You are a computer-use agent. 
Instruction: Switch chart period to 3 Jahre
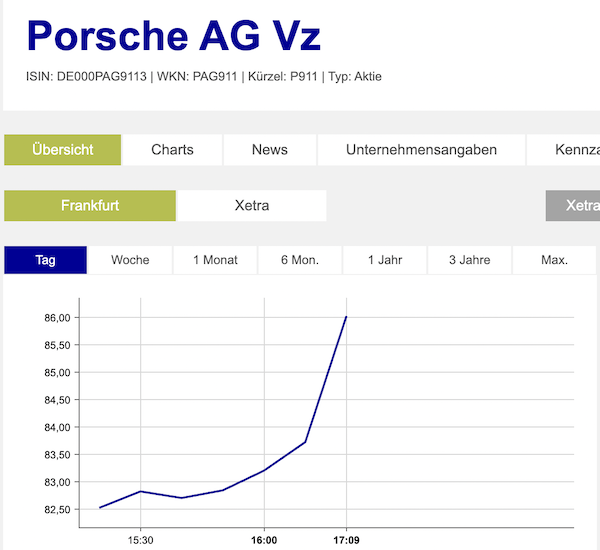pos(470,260)
